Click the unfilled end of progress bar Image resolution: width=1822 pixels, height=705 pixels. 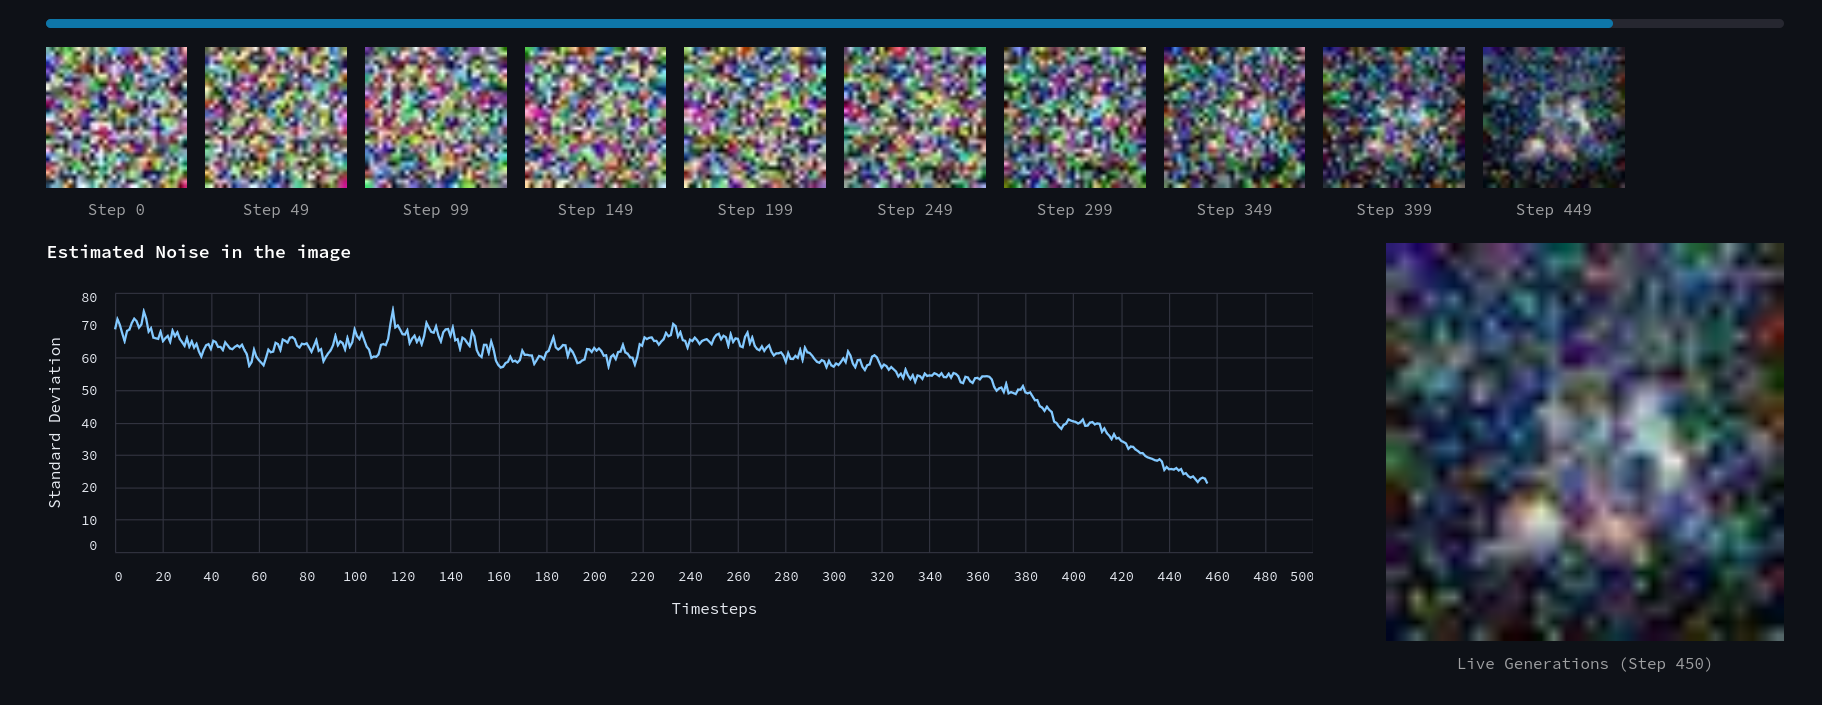tap(1698, 23)
